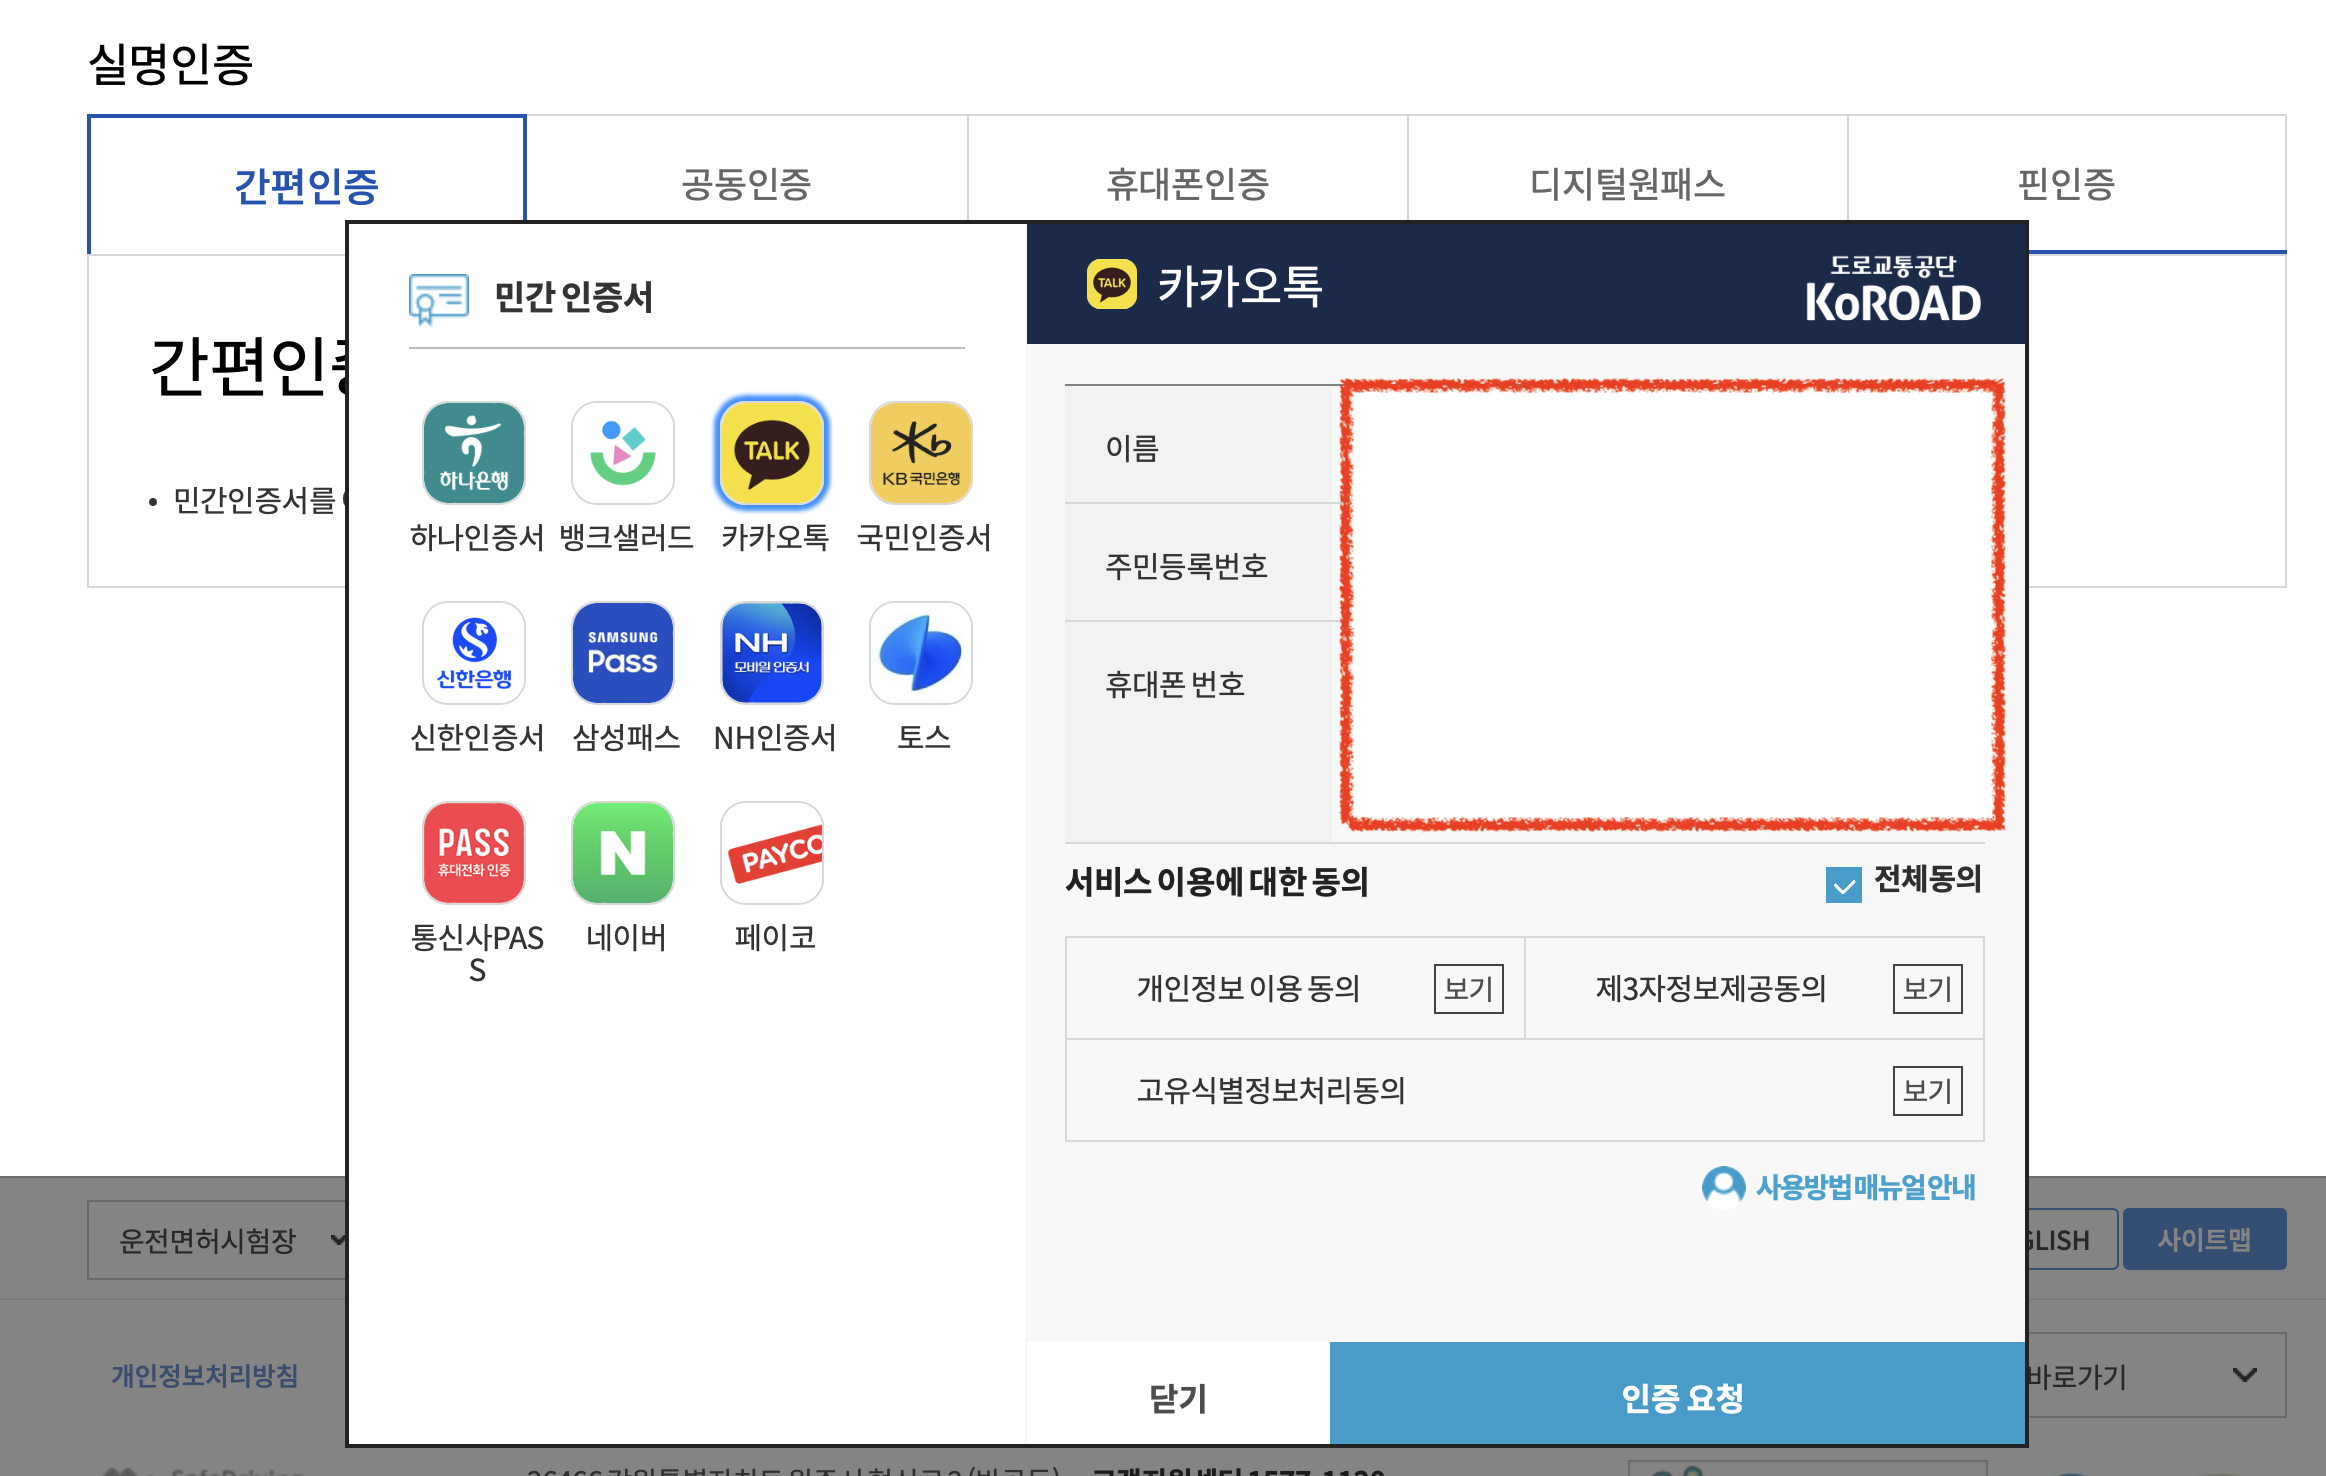
Task: Select the 뱅크샐러드 certificate icon
Action: pos(622,452)
